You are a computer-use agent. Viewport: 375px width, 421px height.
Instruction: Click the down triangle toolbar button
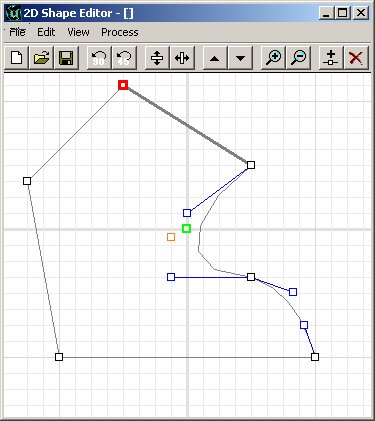tap(240, 58)
